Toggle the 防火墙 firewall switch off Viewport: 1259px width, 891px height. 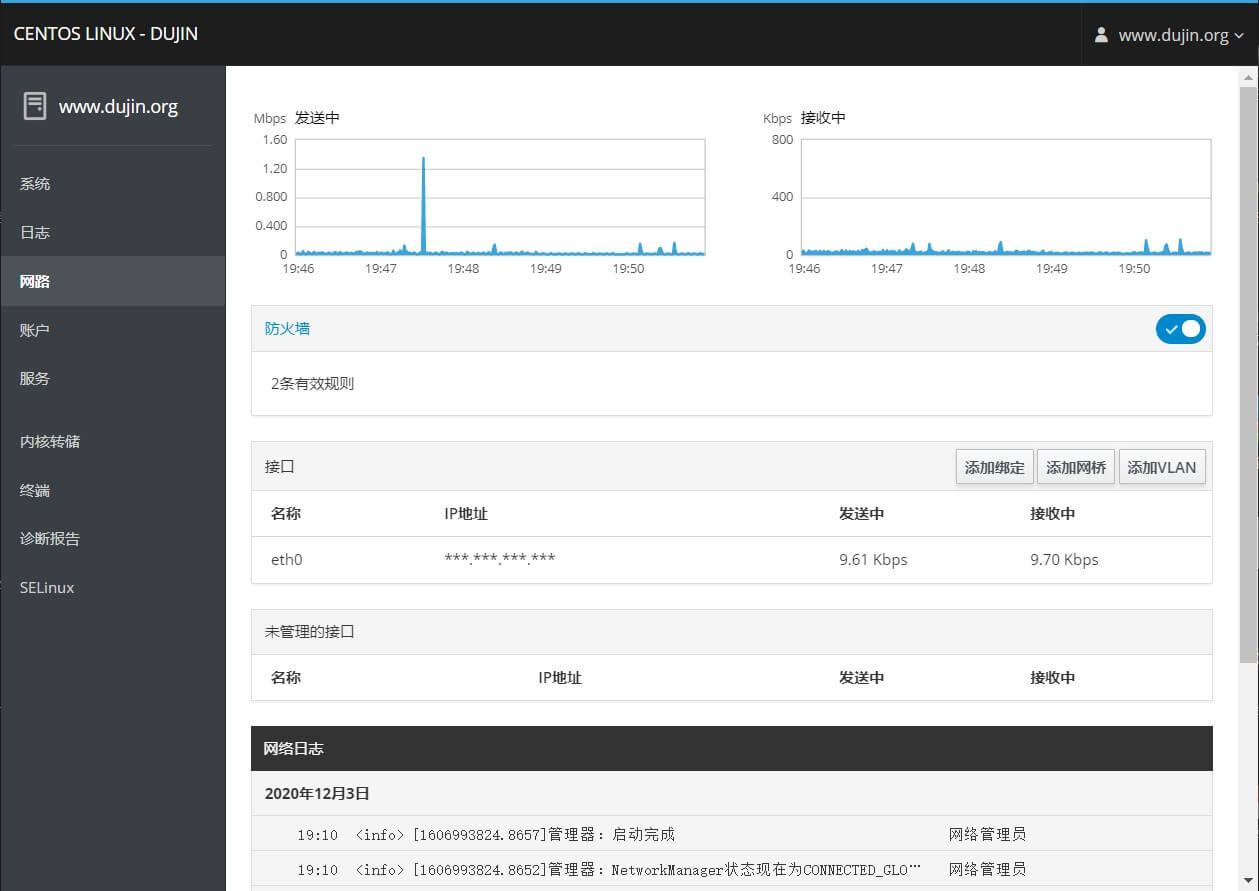click(1180, 329)
